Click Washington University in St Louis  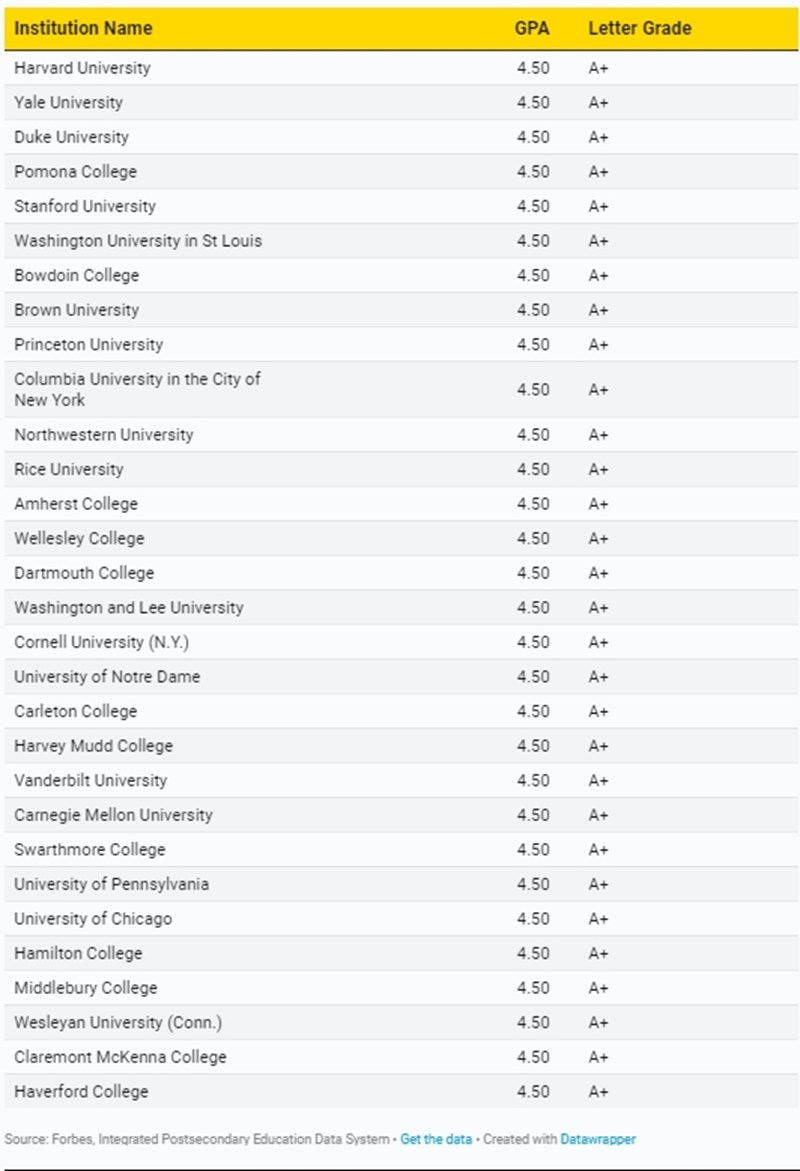[x=138, y=241]
